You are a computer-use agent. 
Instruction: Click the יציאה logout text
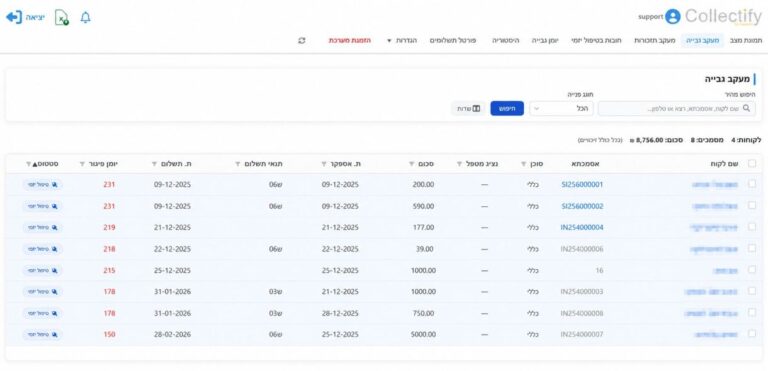35,18
